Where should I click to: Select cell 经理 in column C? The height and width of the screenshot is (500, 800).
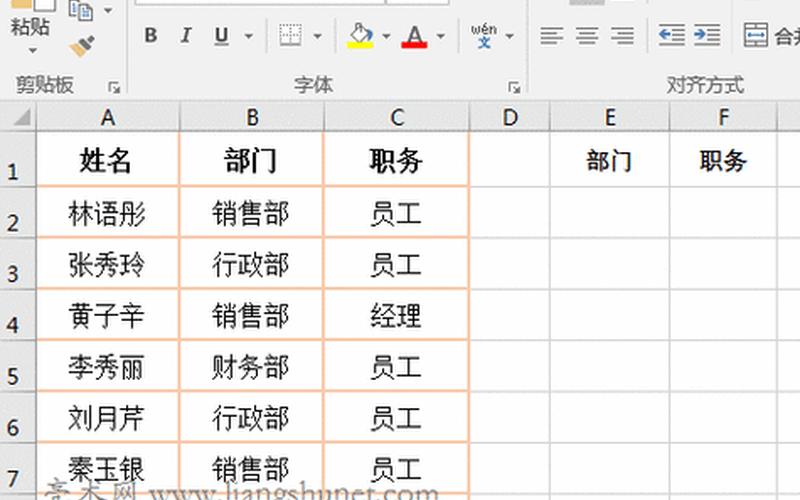[396, 315]
